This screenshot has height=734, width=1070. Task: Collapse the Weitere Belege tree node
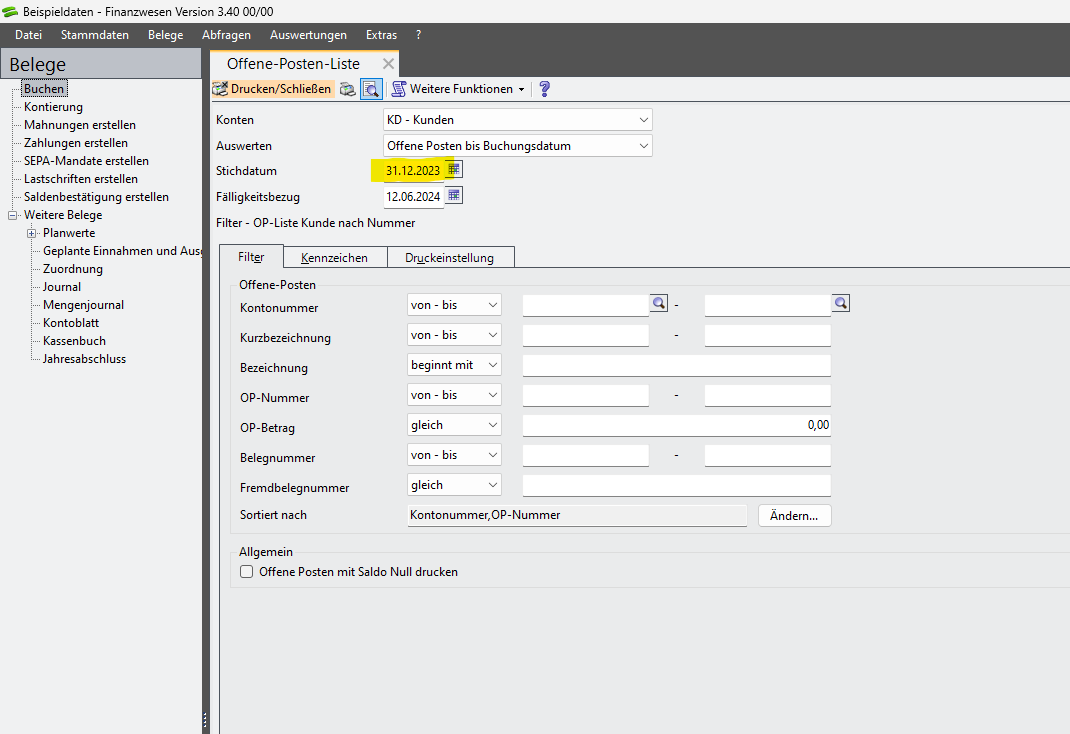13,215
